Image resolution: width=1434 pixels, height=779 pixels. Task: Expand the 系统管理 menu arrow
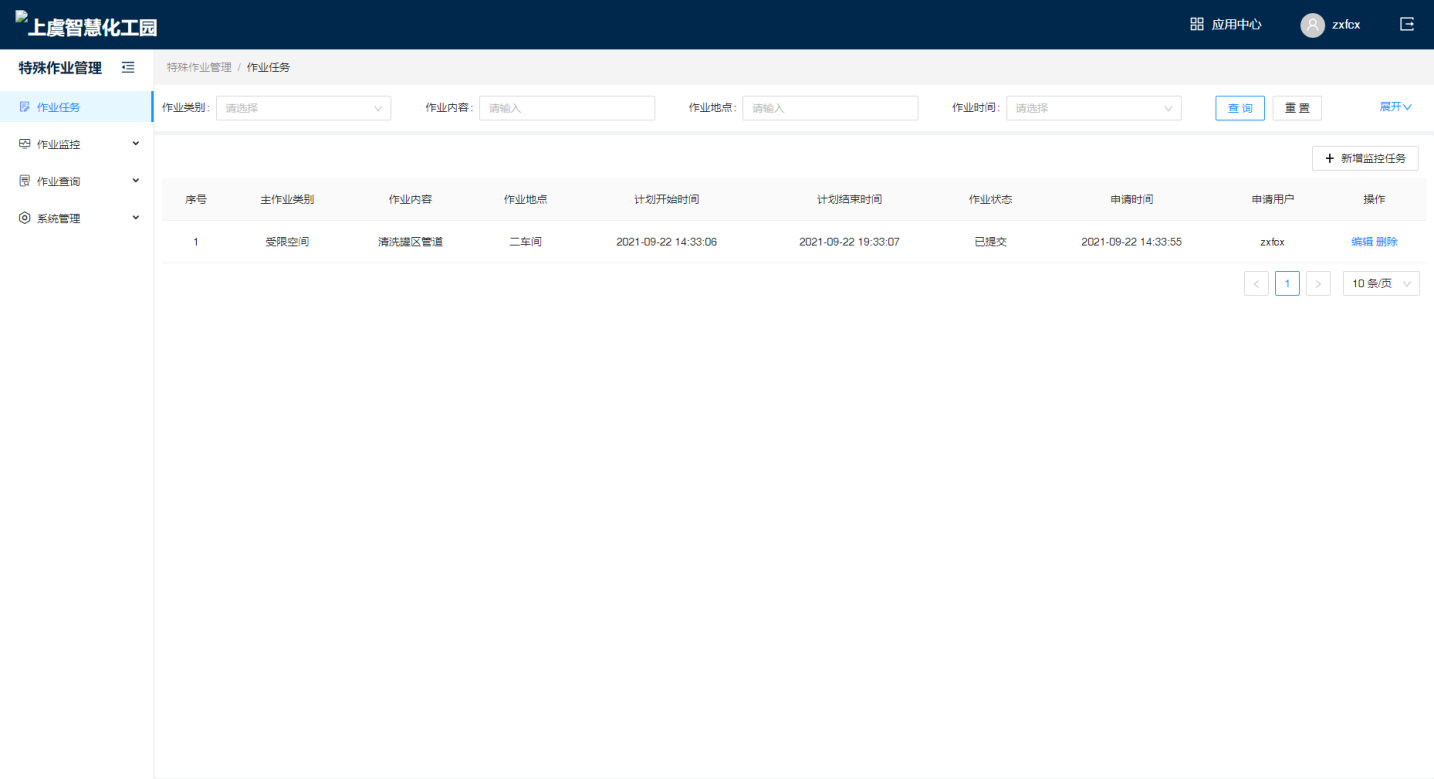[x=136, y=218]
